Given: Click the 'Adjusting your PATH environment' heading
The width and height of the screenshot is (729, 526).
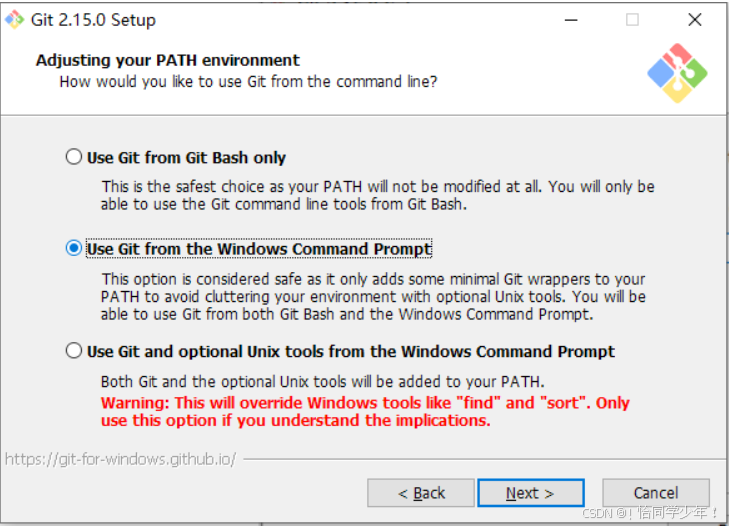Looking at the screenshot, I should pyautogui.click(x=168, y=60).
